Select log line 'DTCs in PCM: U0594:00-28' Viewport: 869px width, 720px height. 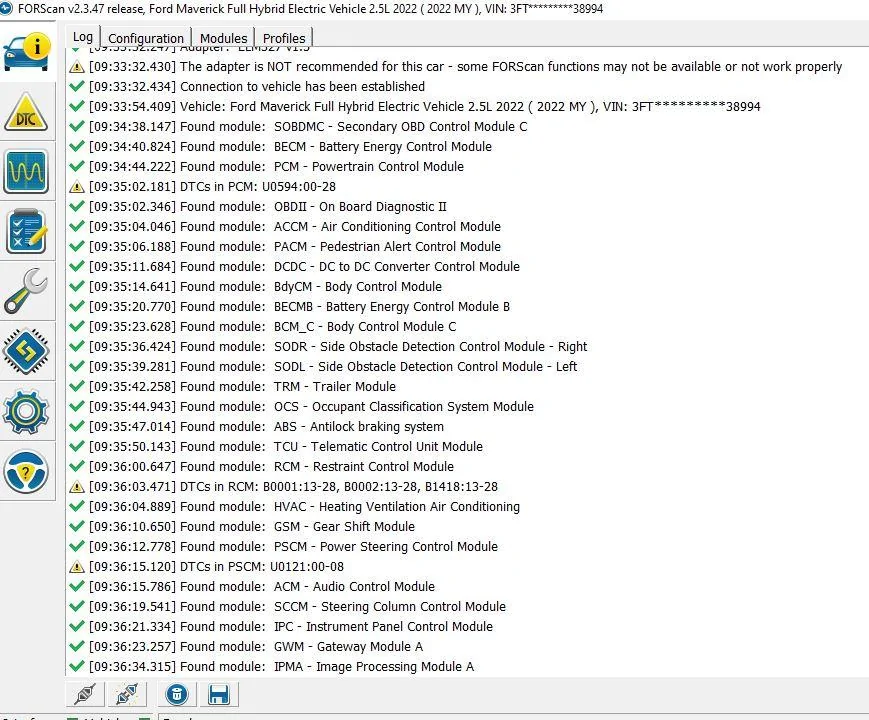click(x=212, y=186)
